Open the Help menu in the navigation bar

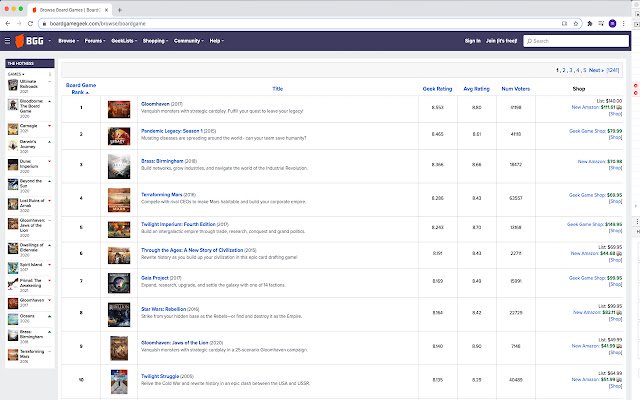216,41
